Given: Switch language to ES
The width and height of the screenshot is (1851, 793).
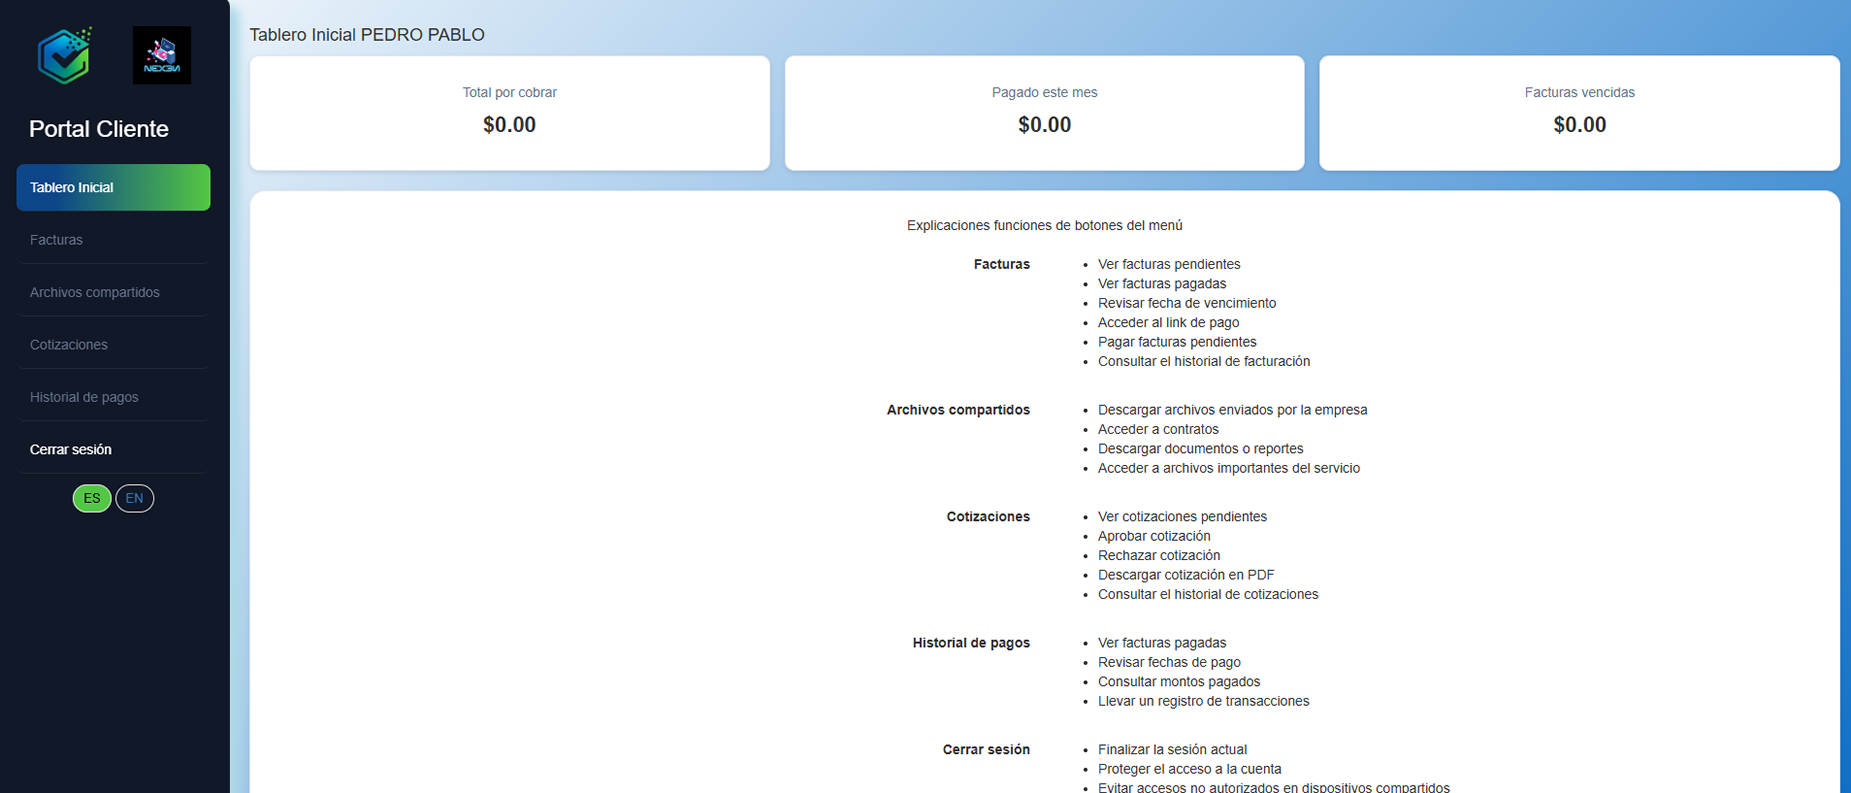Looking at the screenshot, I should coord(92,498).
